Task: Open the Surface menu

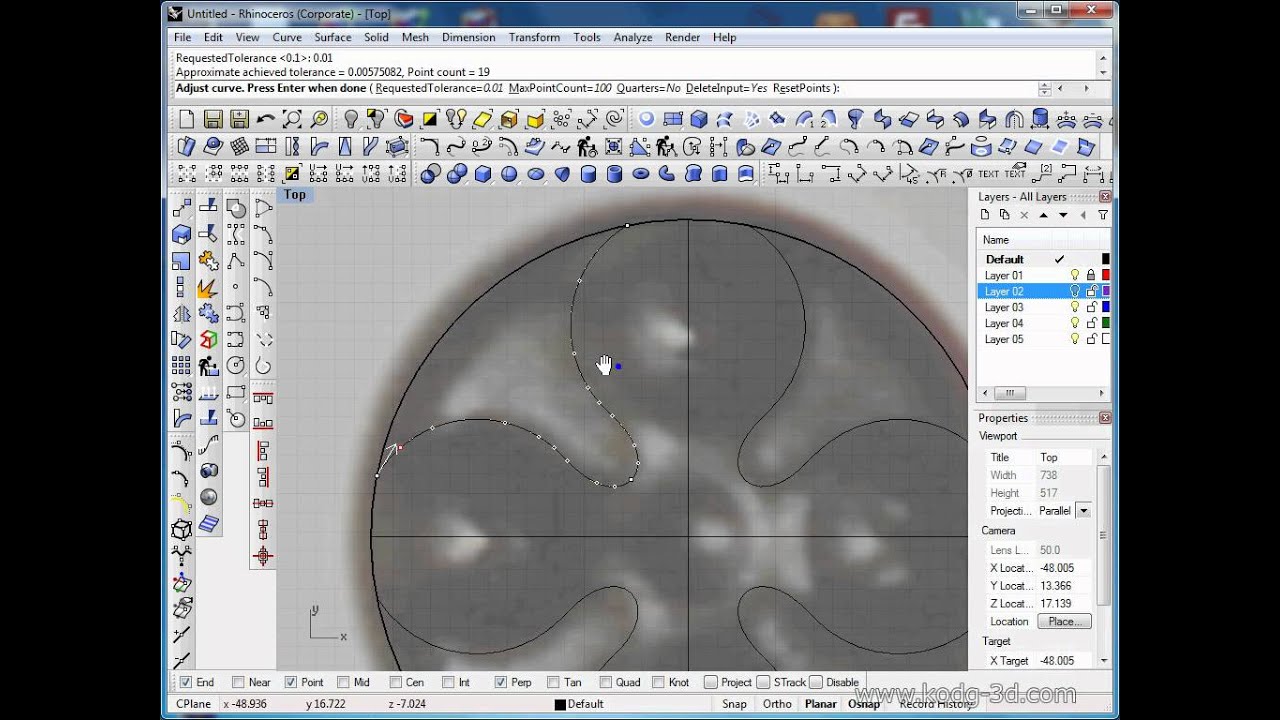Action: 333,37
